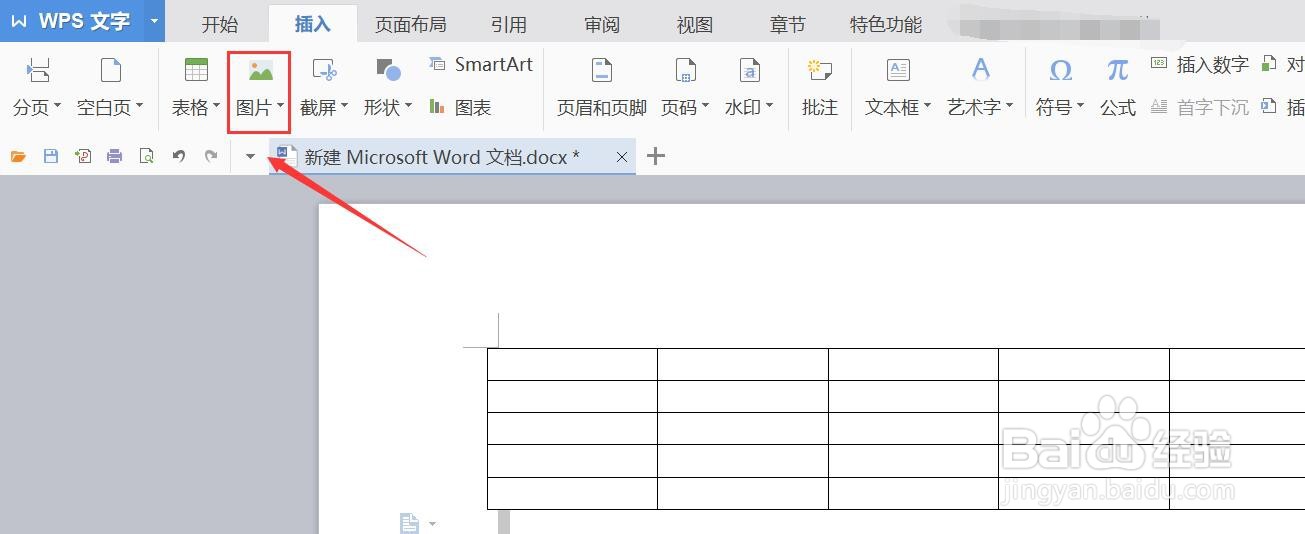
Task: Open the 引用 tab
Action: [x=509, y=25]
